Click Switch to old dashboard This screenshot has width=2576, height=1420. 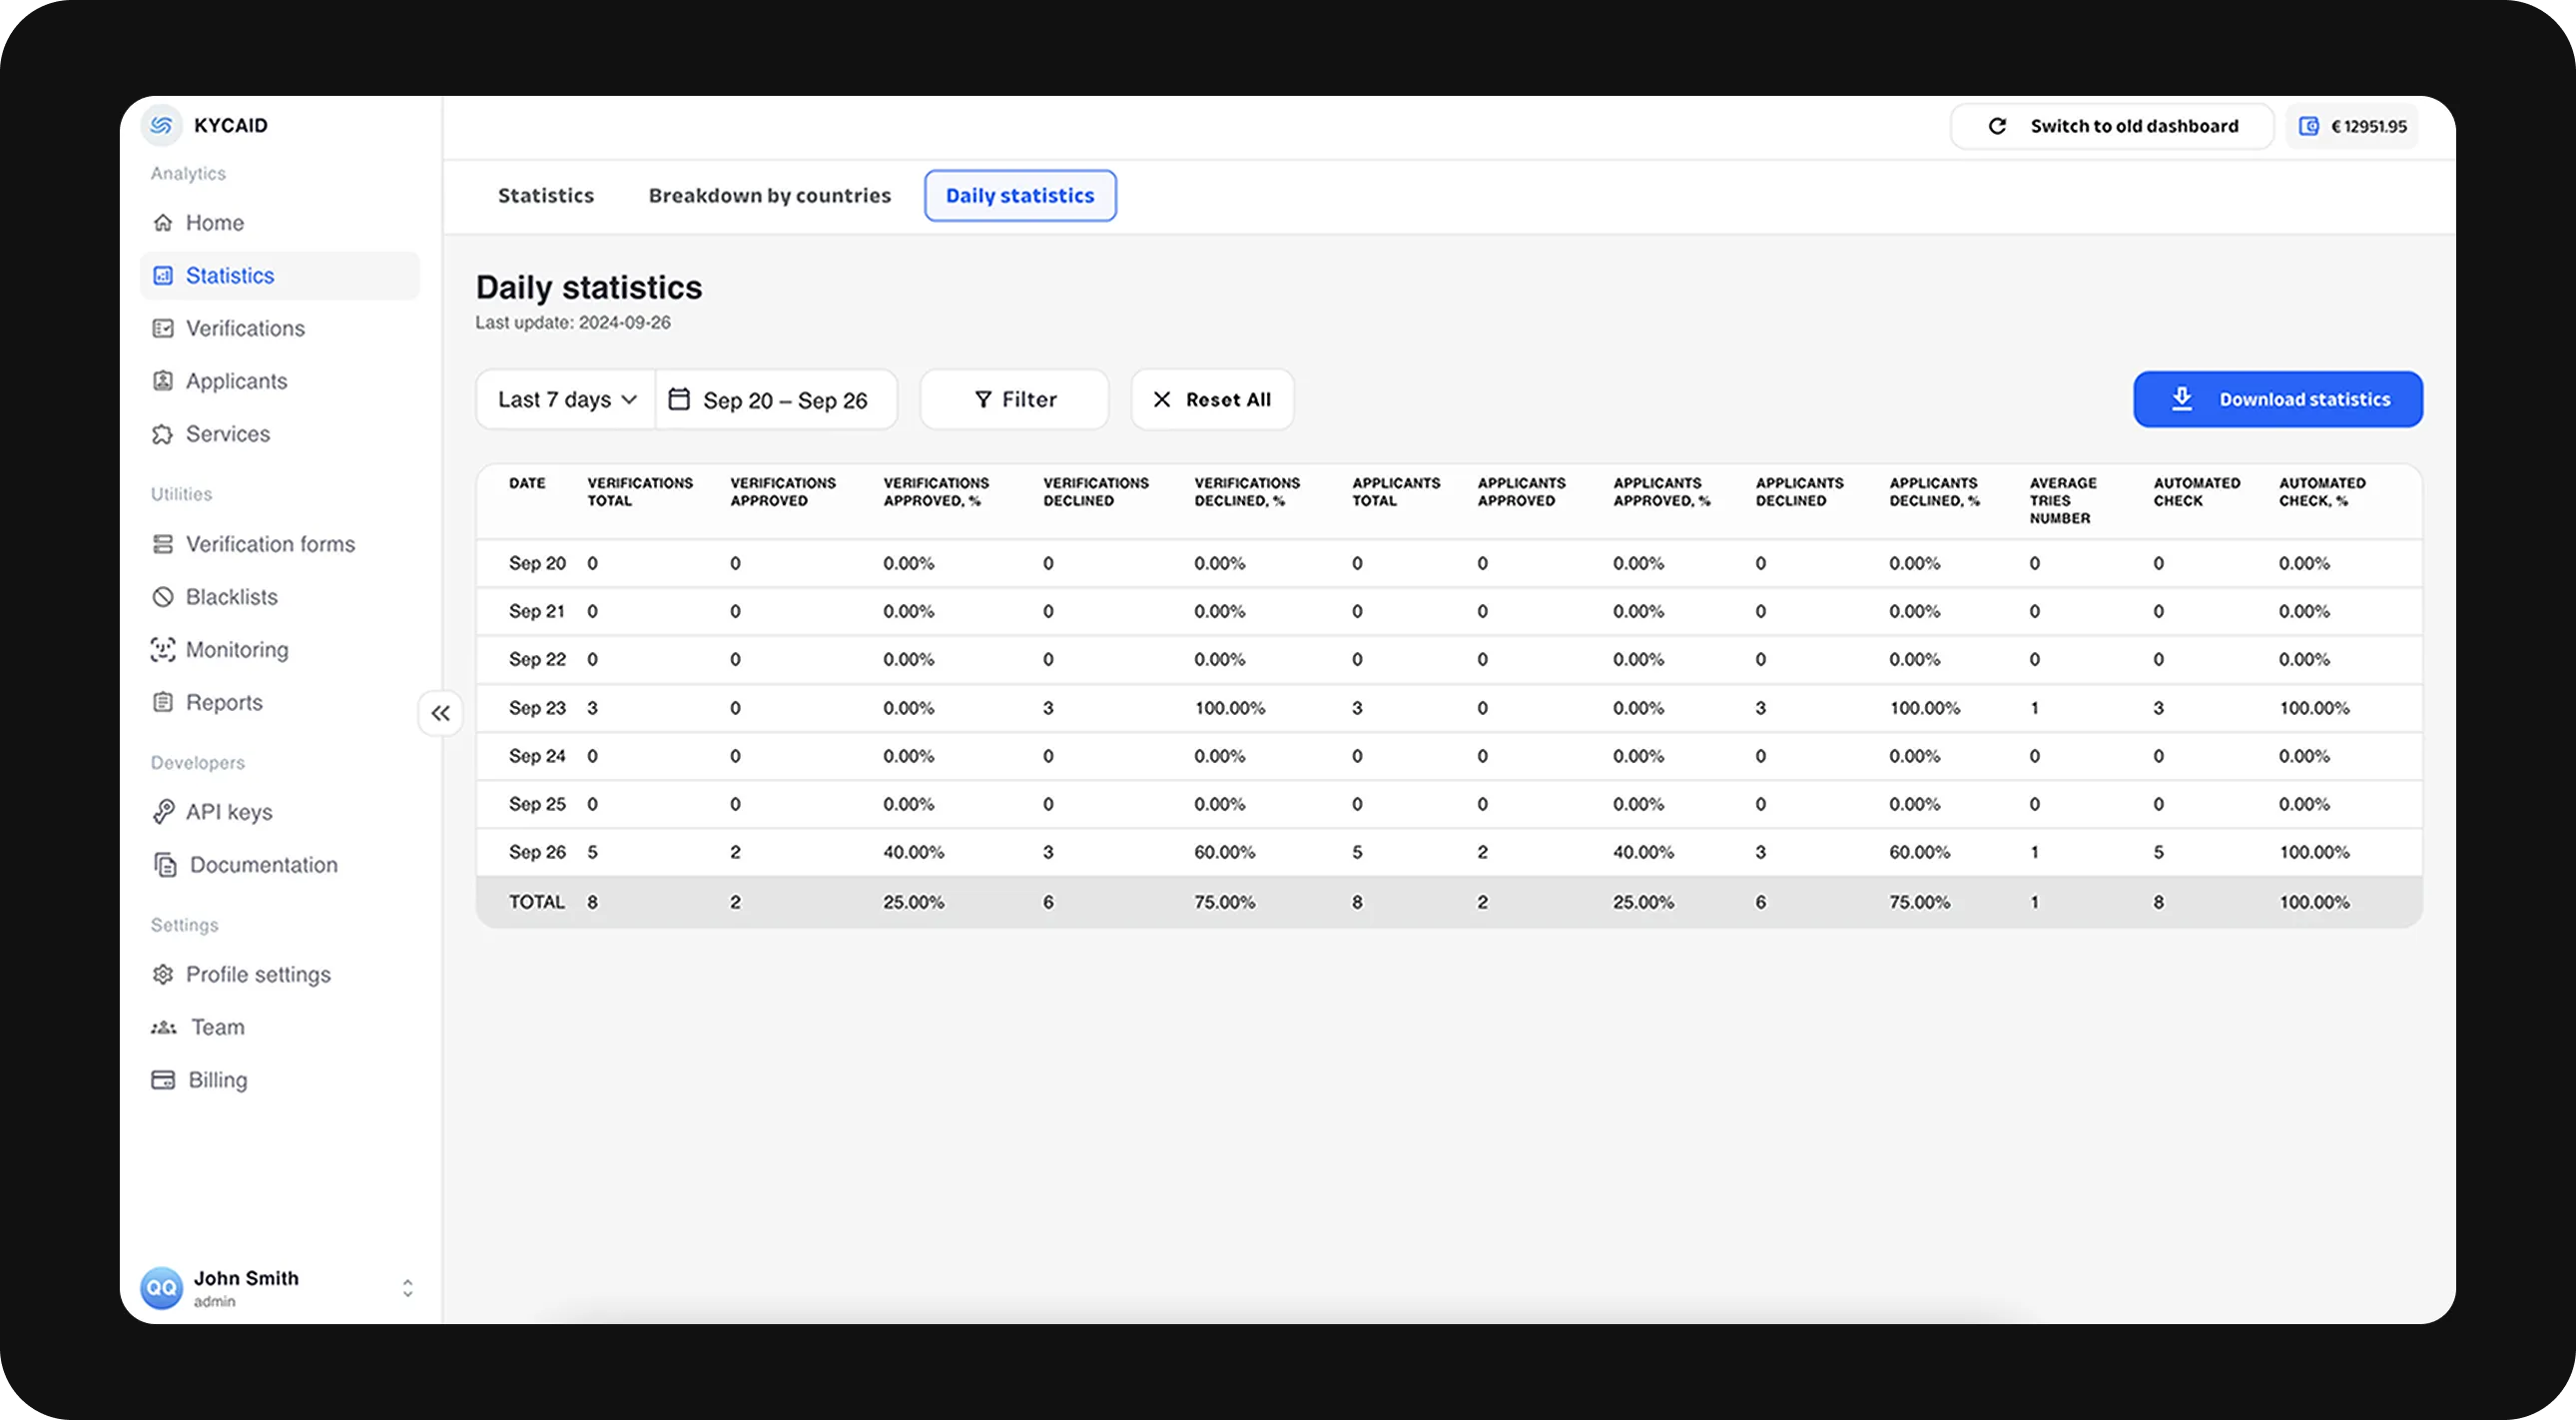tap(2112, 126)
